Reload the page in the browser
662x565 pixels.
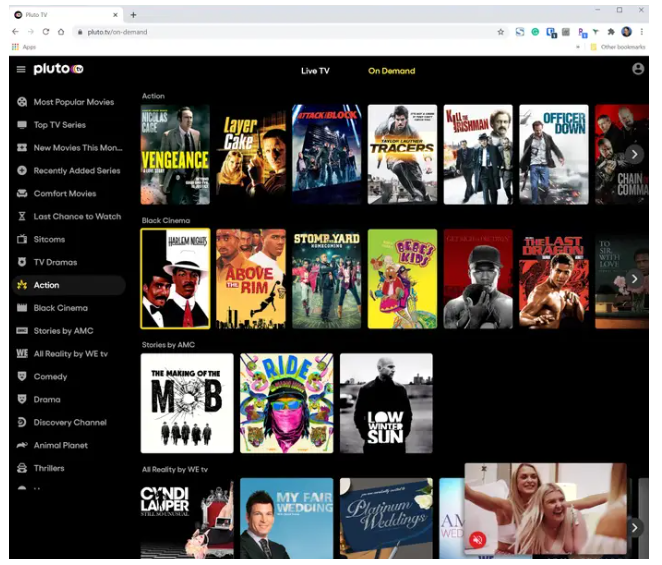tap(46, 32)
